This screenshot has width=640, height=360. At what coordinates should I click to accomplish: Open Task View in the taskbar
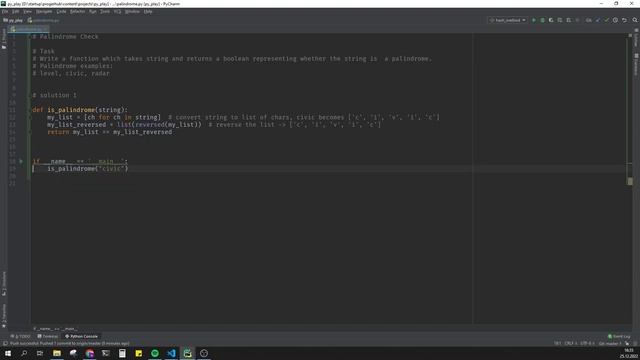(x=40, y=353)
